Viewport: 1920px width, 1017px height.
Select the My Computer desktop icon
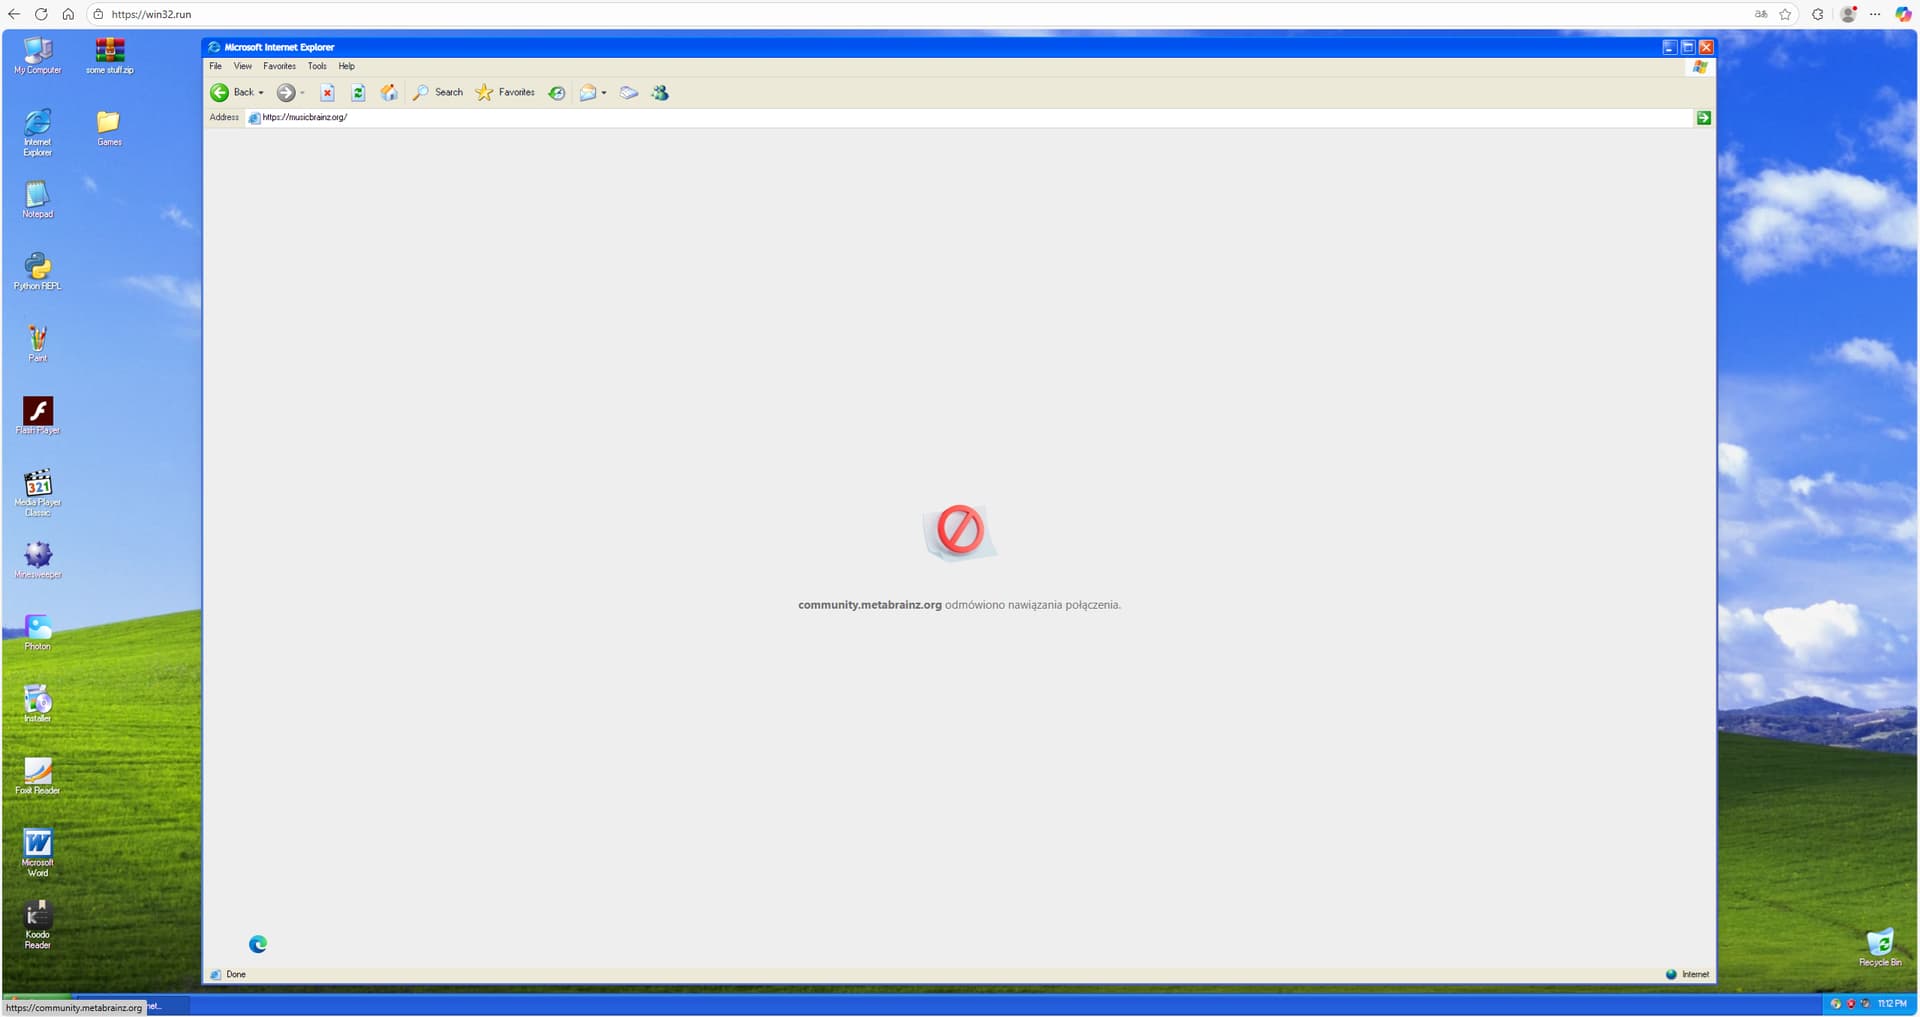coord(38,56)
